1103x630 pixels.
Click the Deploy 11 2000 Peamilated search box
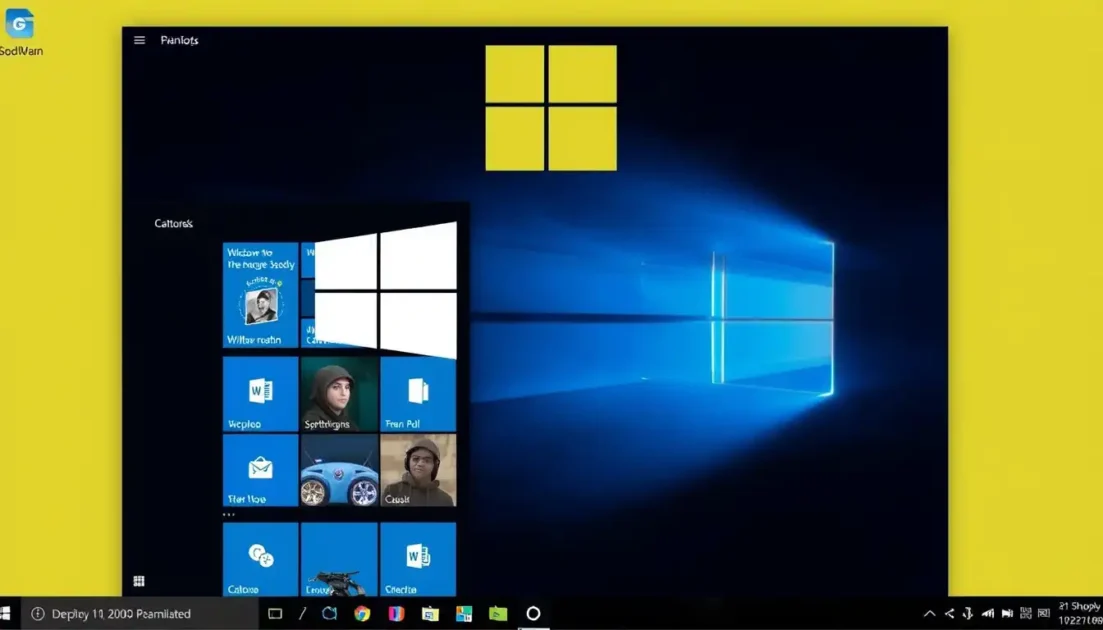click(141, 614)
